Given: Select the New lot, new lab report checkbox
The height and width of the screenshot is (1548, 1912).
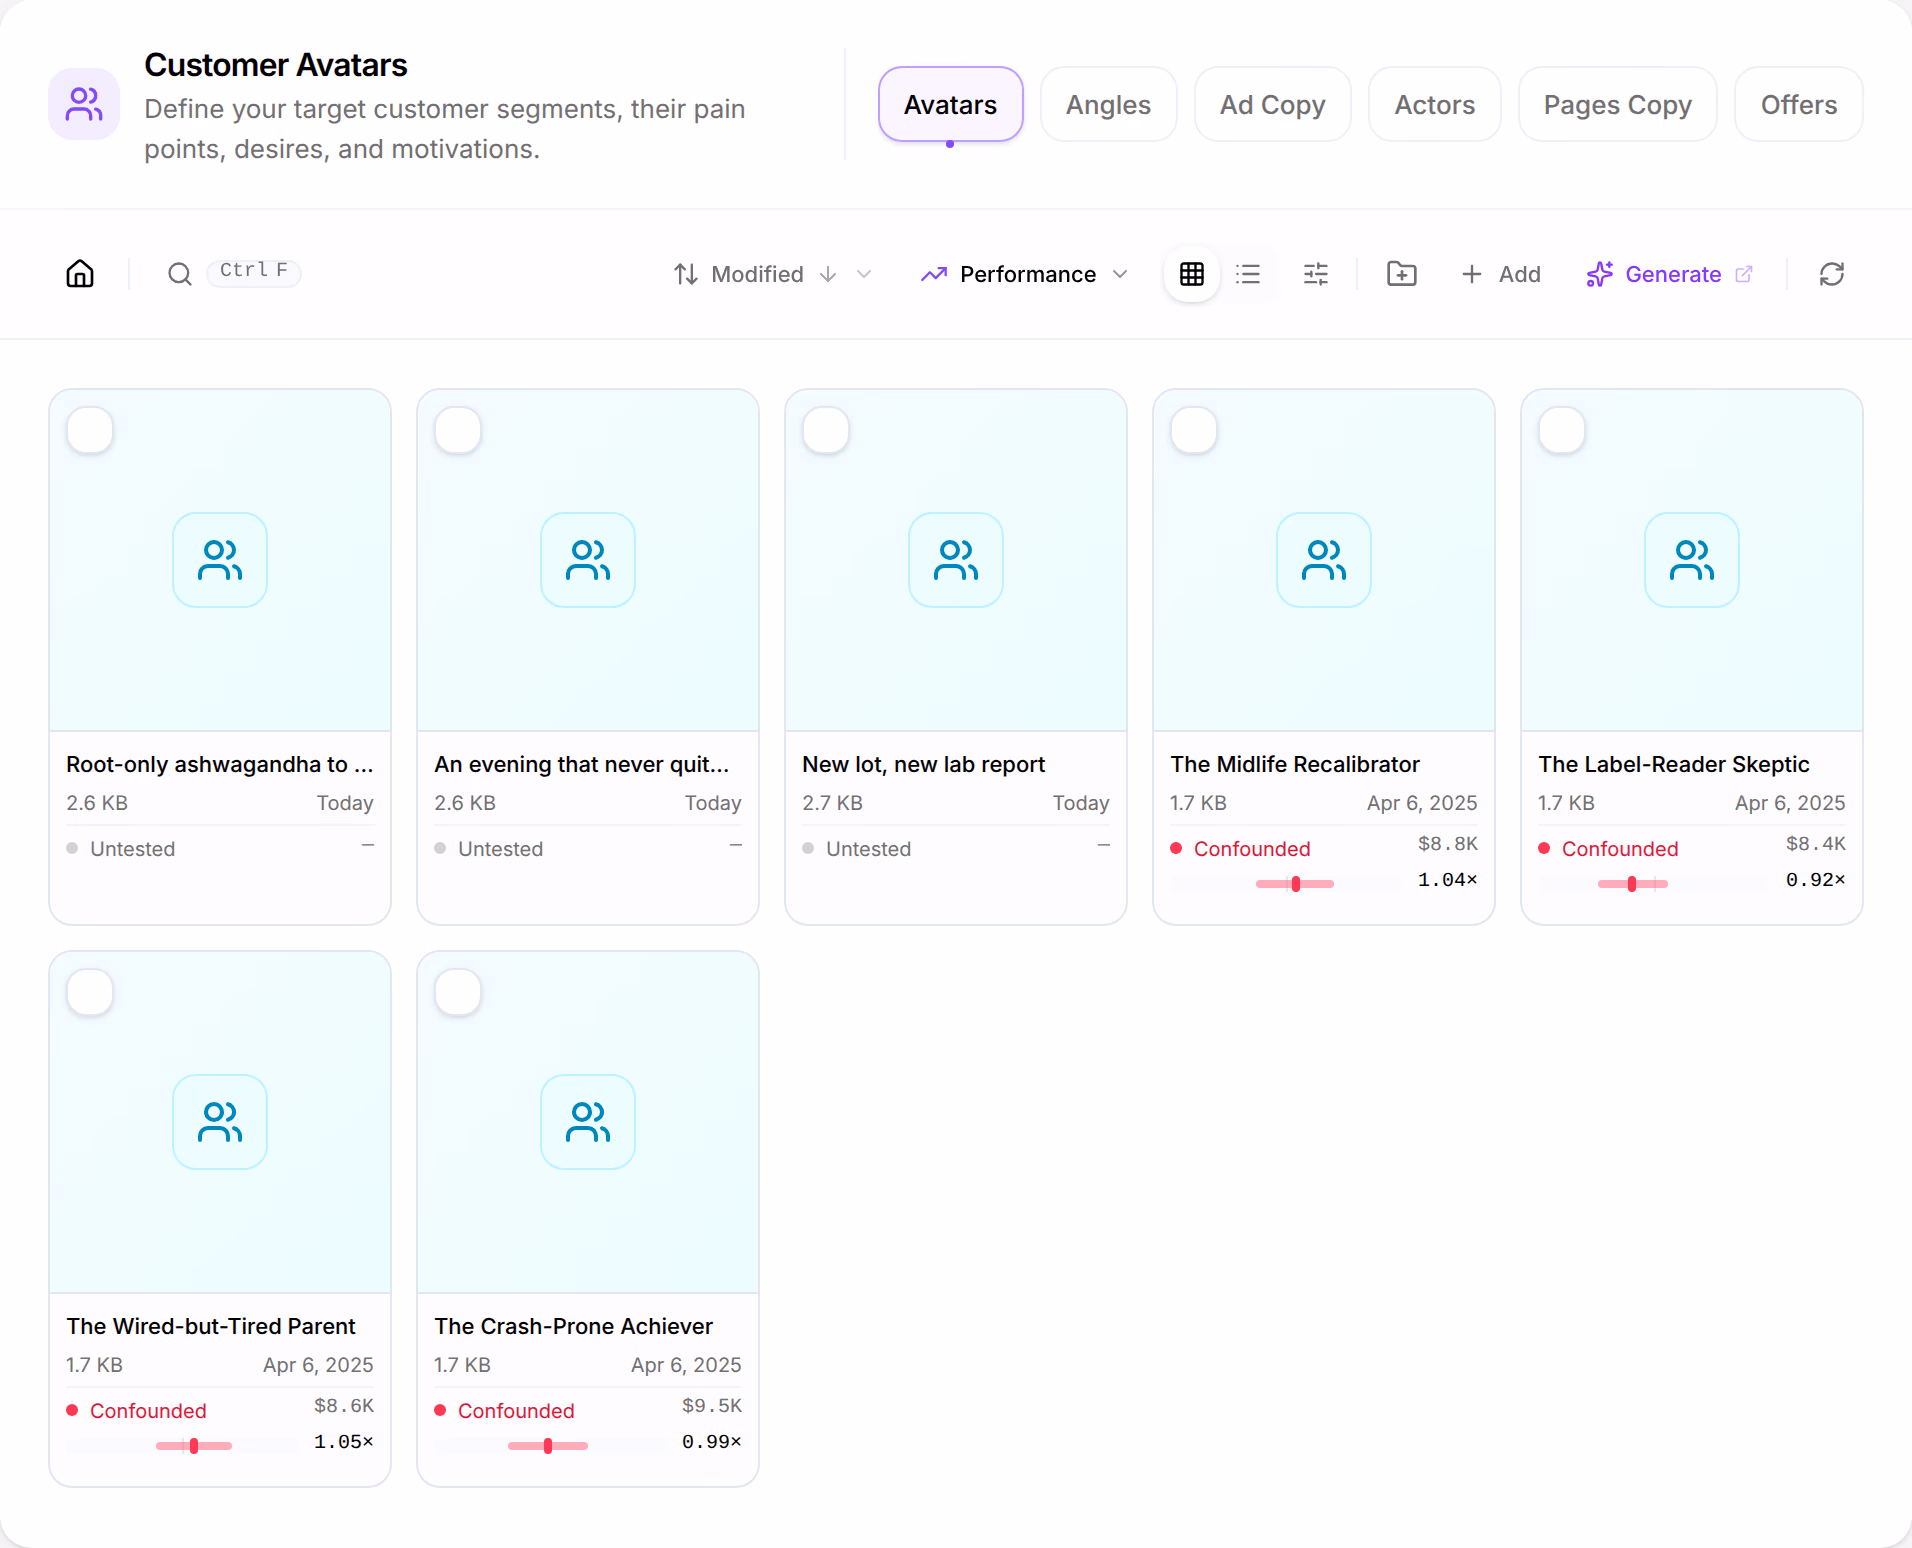Looking at the screenshot, I should tap(826, 431).
